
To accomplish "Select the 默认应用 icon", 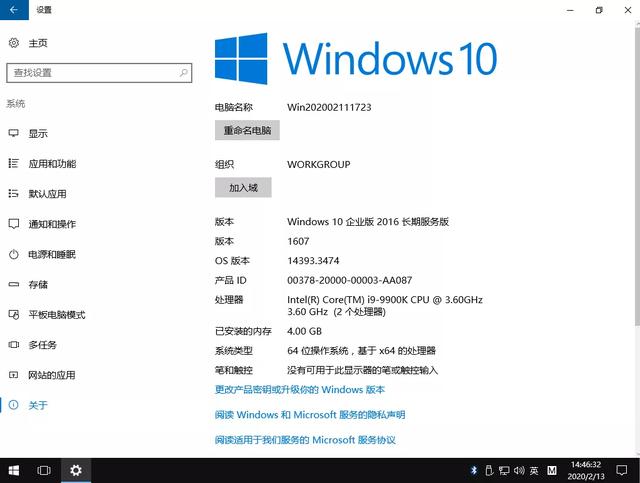I will (x=13, y=194).
